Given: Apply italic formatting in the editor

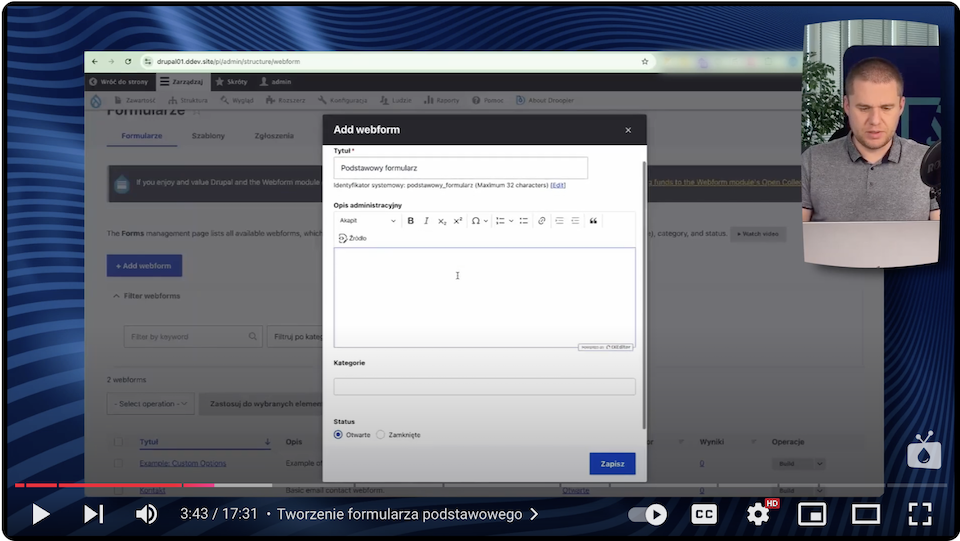Looking at the screenshot, I should tap(426, 221).
